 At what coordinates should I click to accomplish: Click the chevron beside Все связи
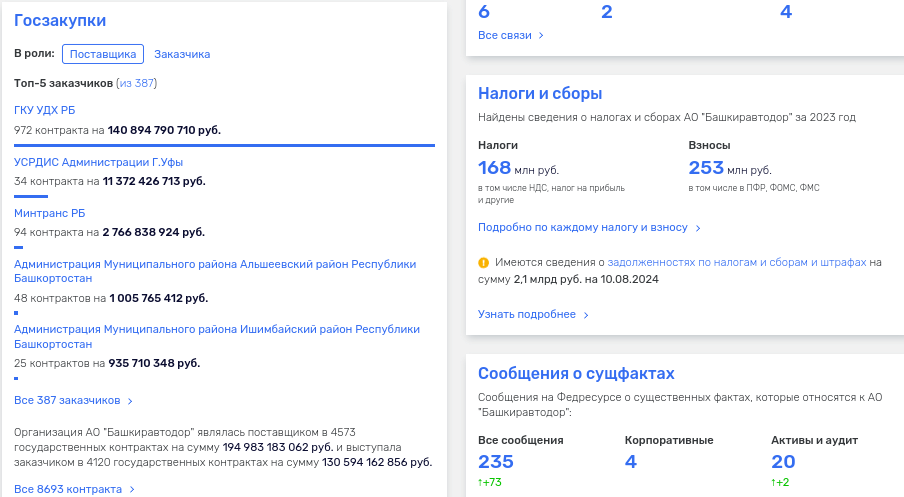541,36
